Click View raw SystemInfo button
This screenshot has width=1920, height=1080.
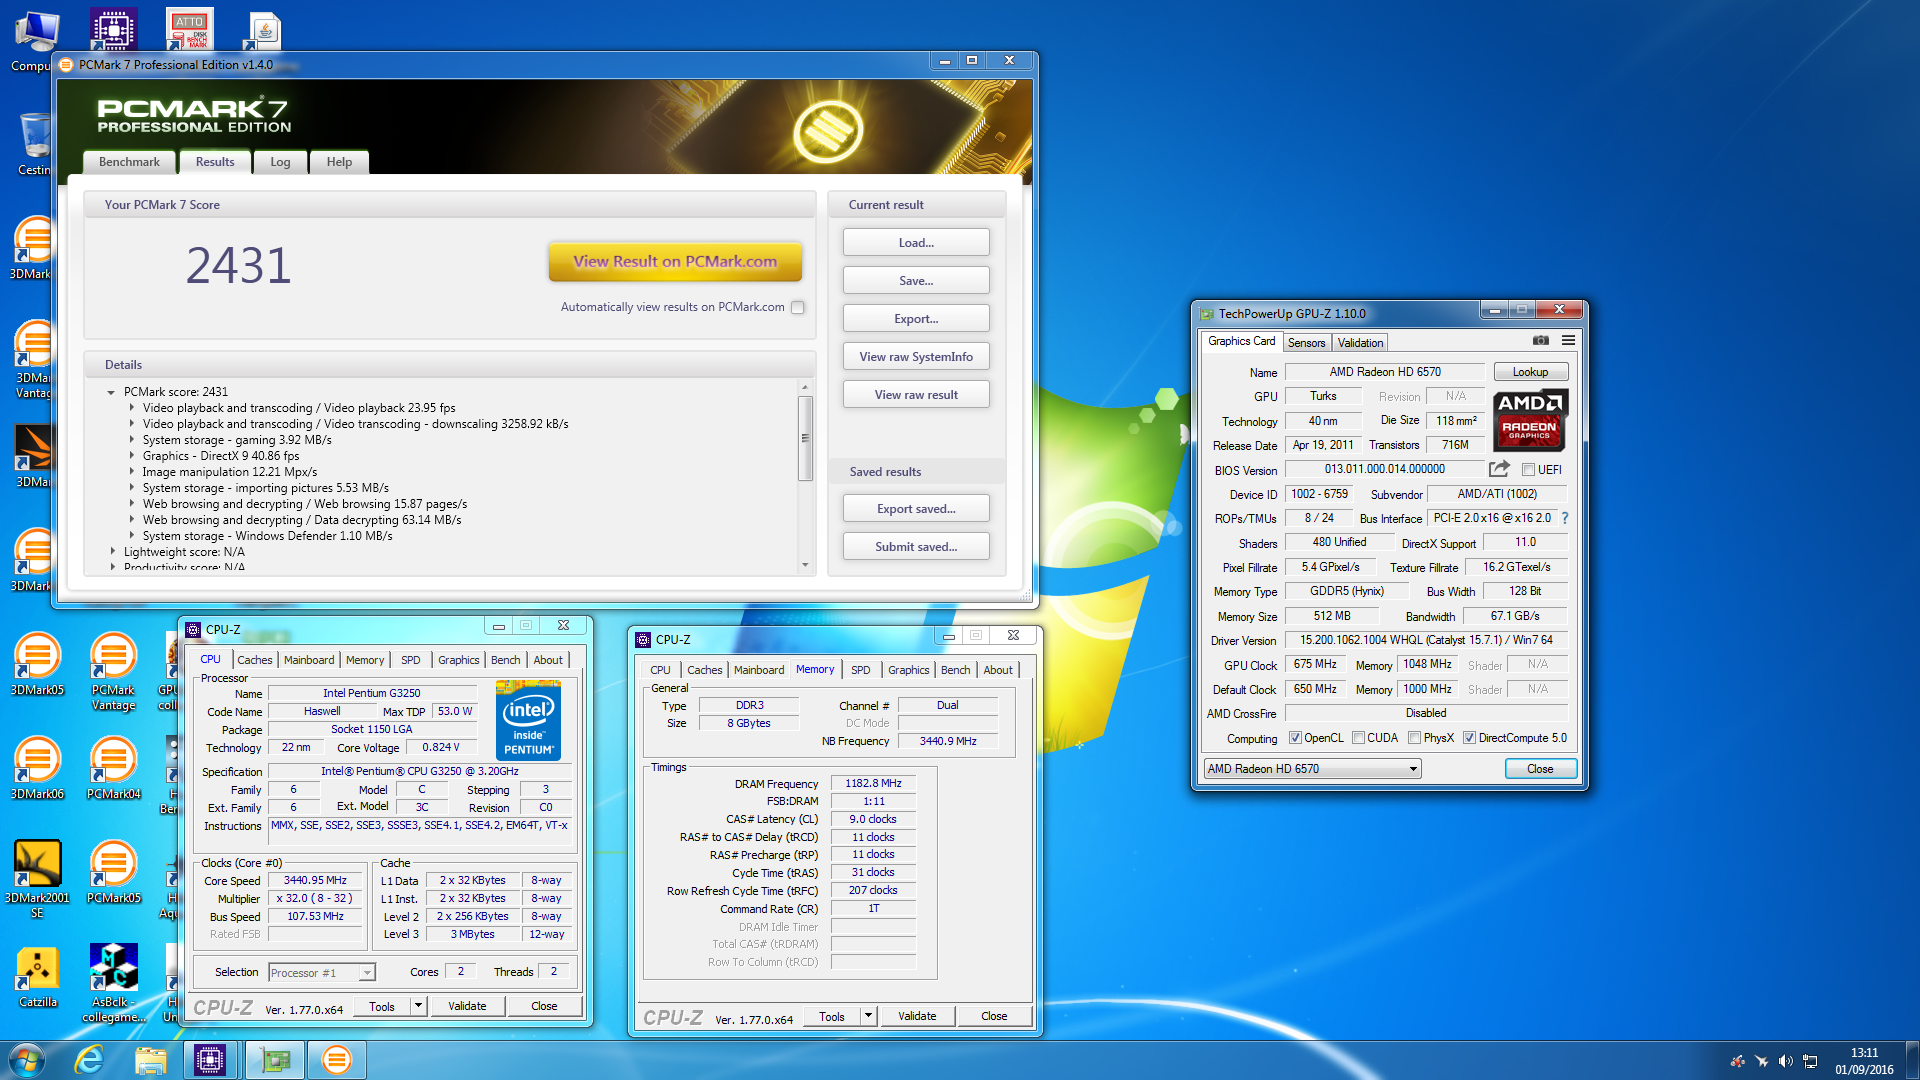916,357
